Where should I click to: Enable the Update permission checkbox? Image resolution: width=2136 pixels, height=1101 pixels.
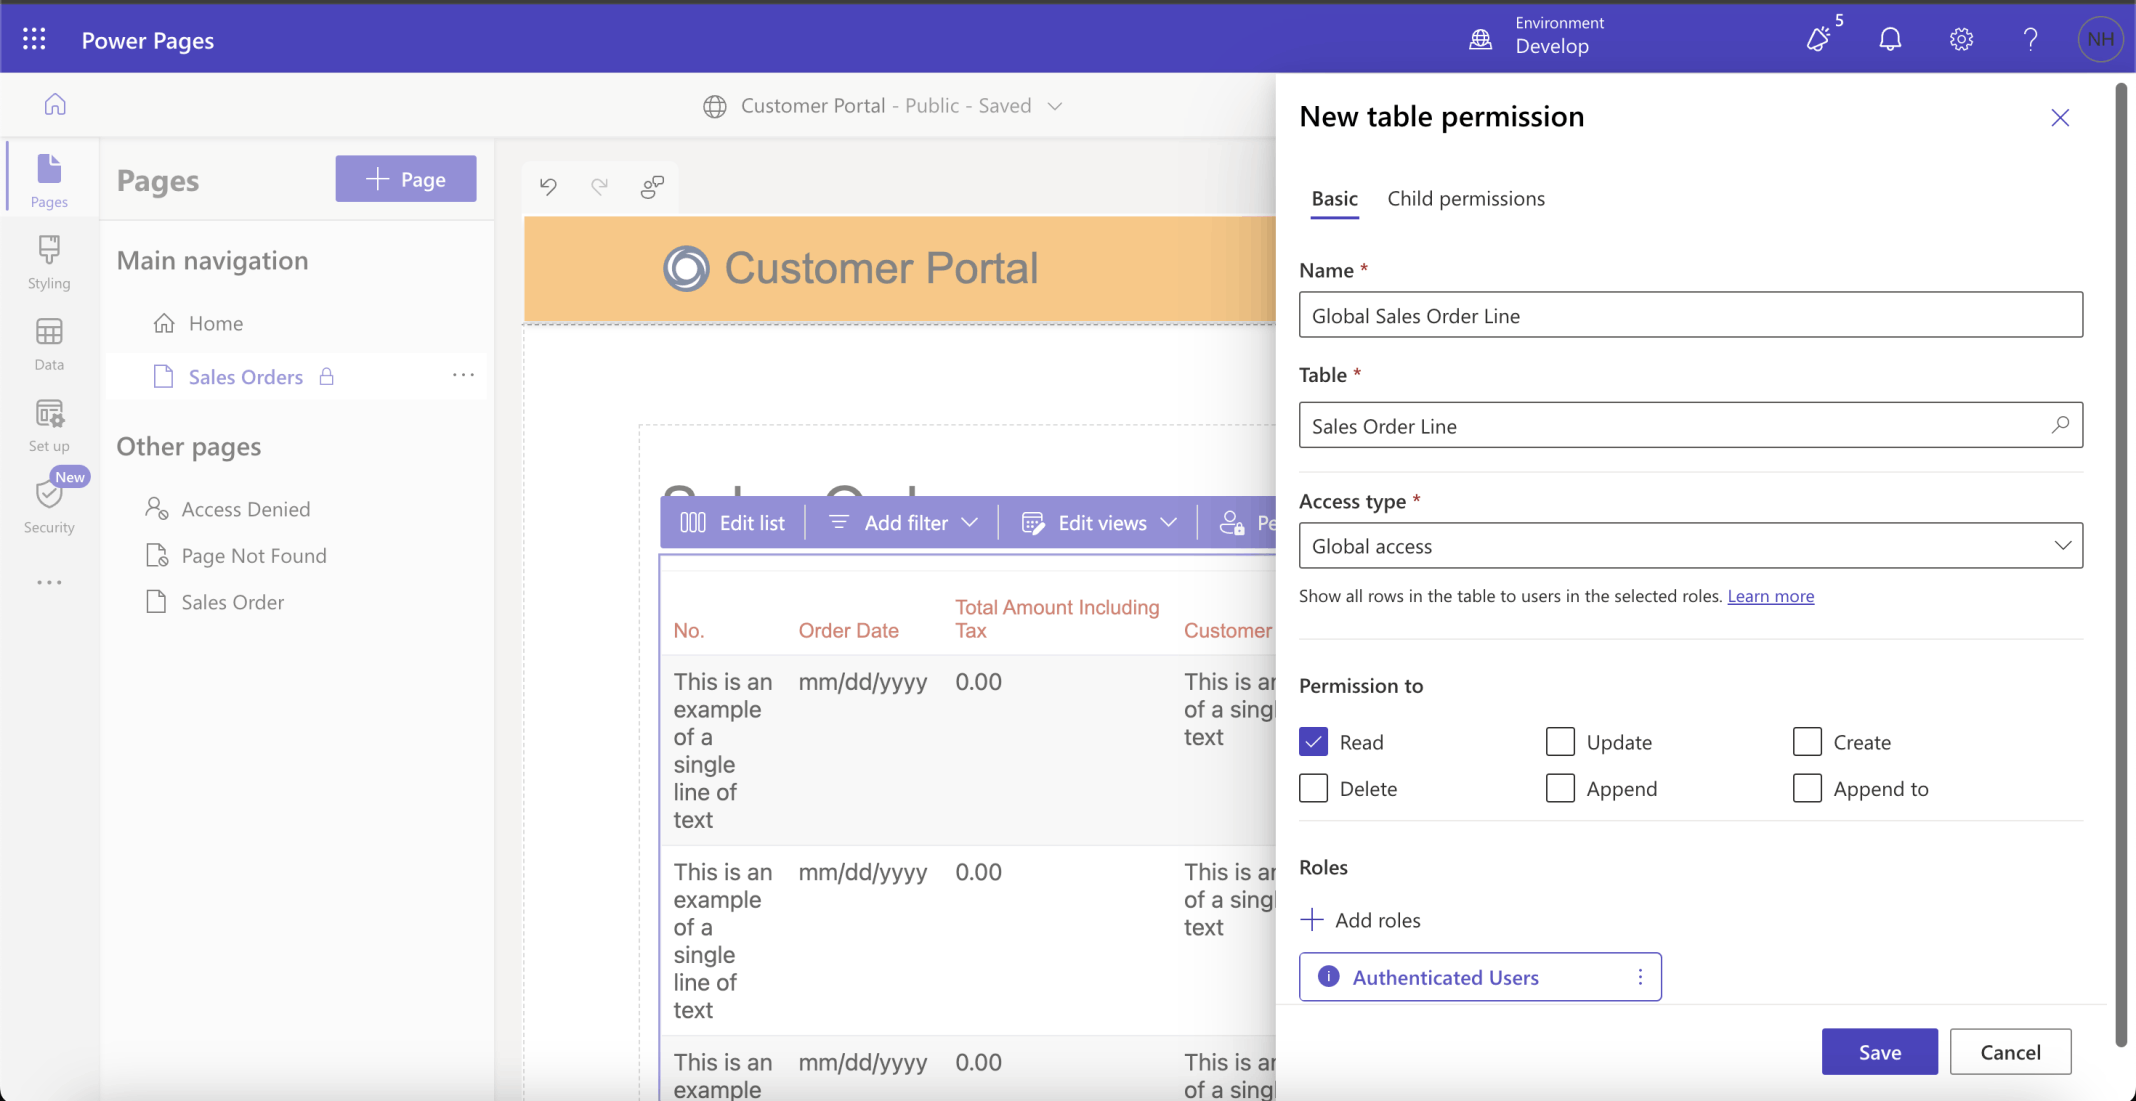(x=1559, y=742)
